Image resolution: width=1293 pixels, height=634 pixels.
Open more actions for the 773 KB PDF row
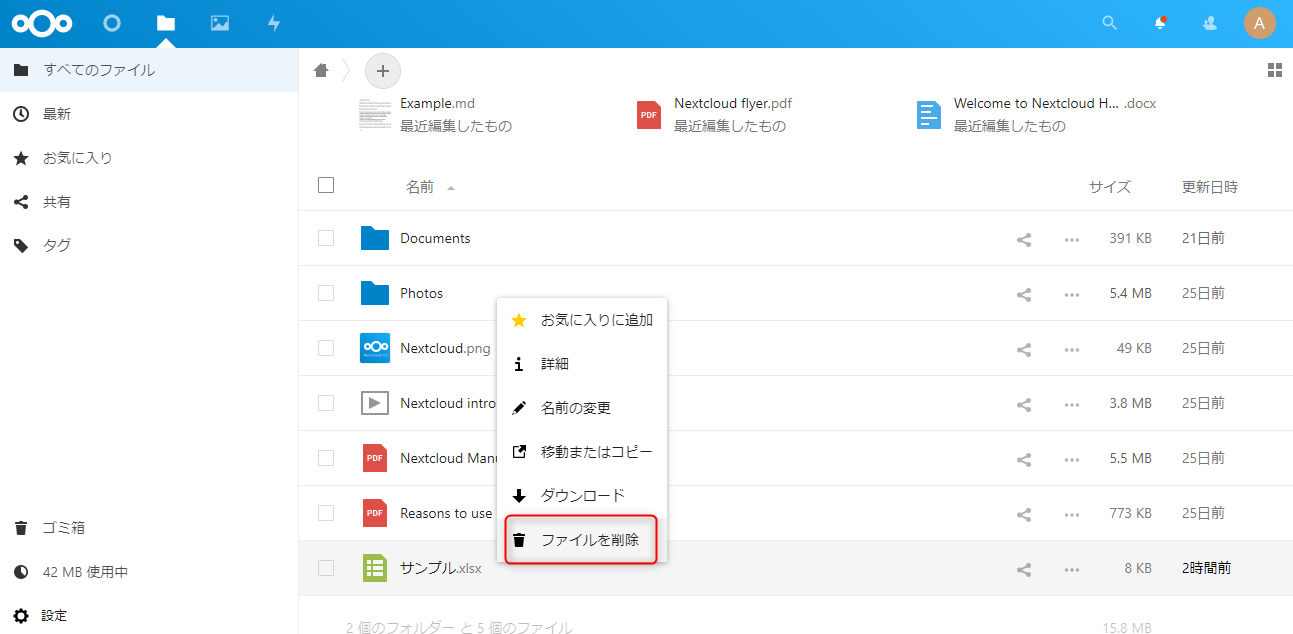pos(1072,514)
